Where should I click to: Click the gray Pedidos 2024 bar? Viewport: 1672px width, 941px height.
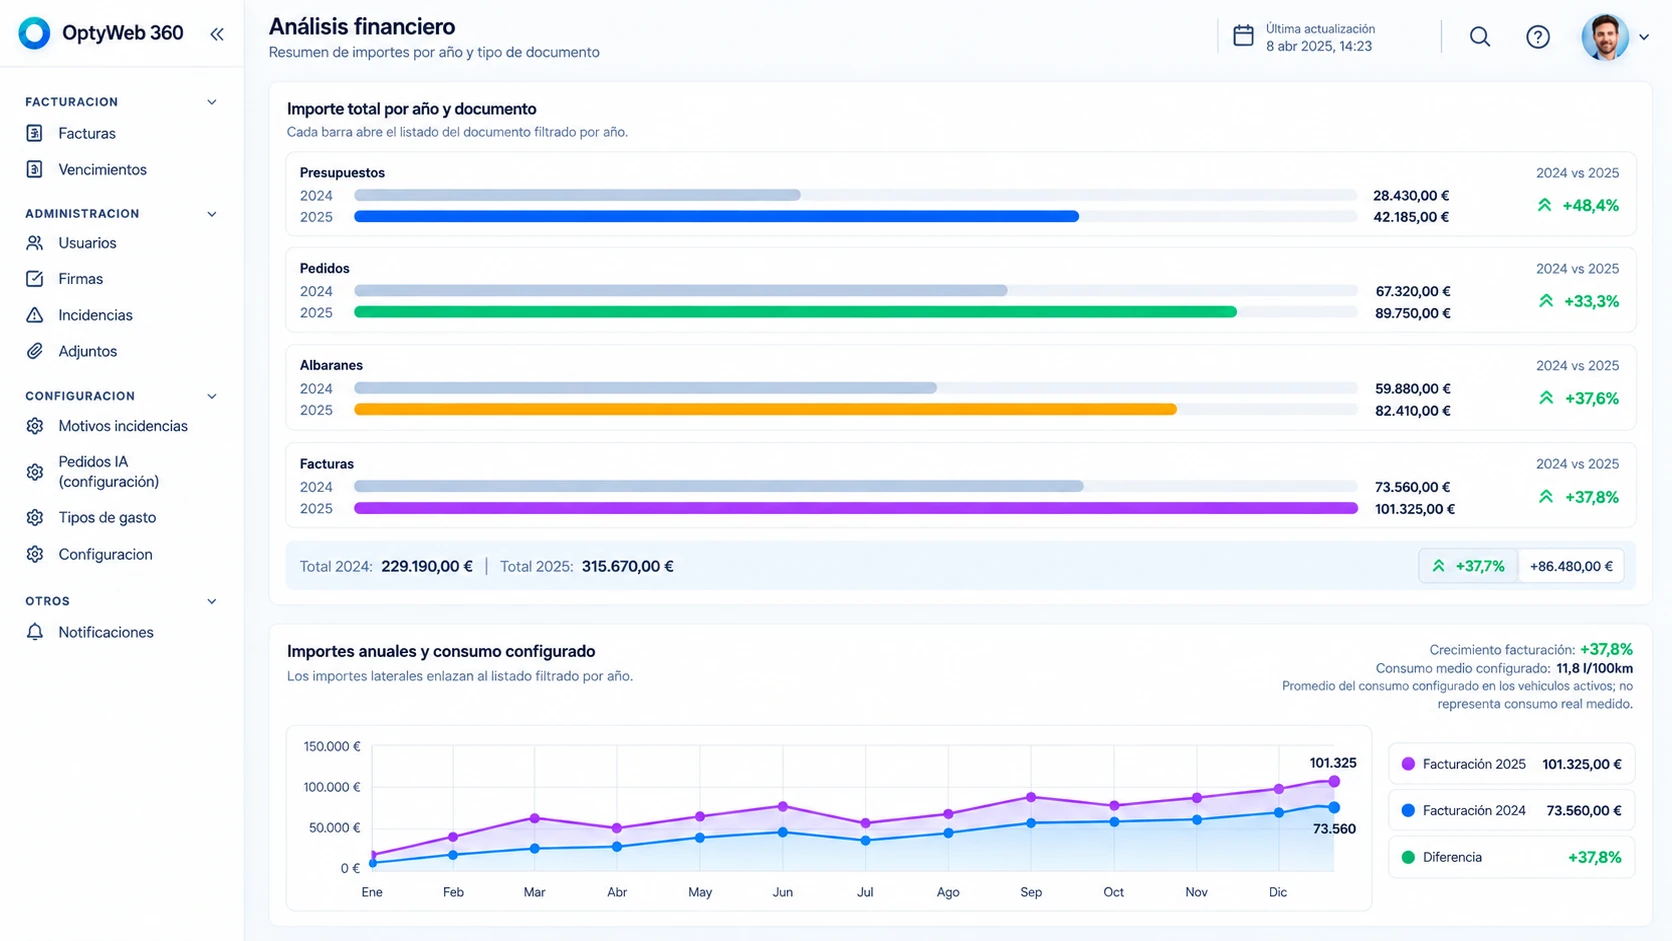click(680, 291)
